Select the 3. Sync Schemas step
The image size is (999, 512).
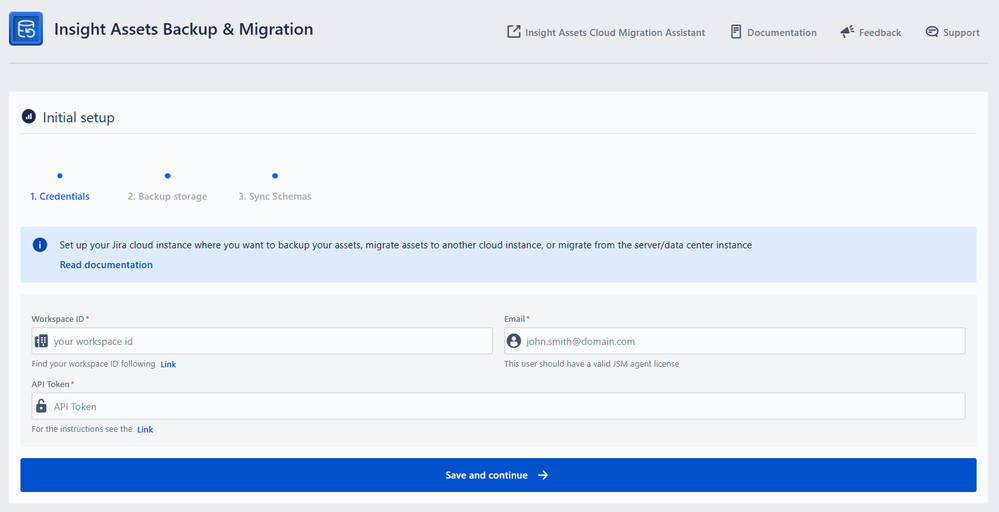[x=275, y=196]
